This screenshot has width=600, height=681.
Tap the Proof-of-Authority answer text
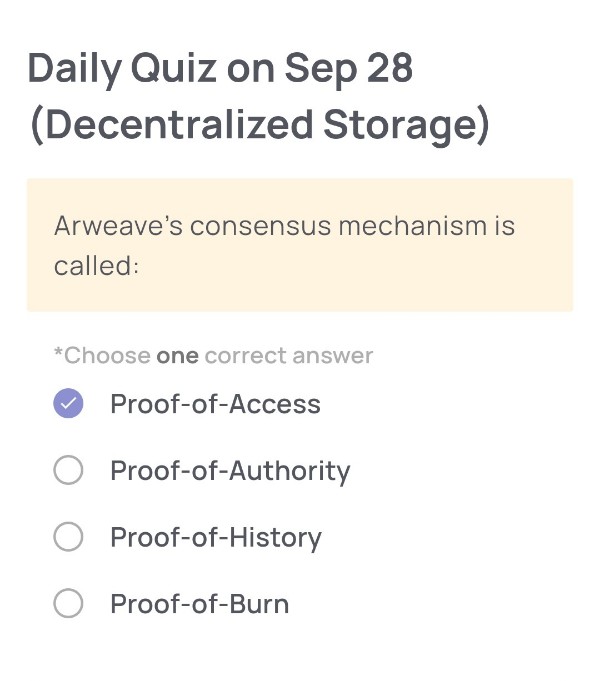pyautogui.click(x=230, y=470)
